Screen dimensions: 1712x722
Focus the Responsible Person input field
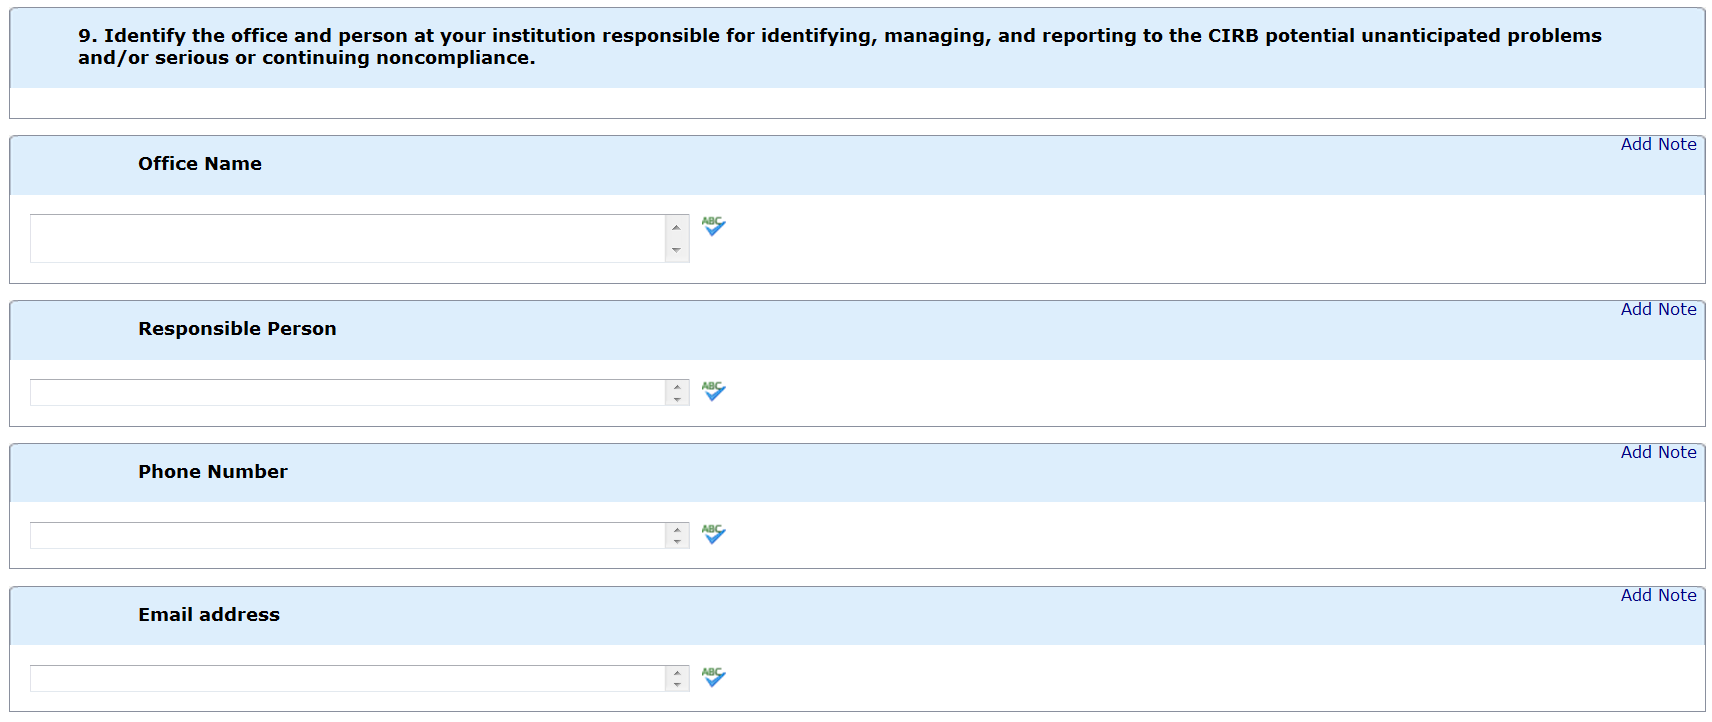coord(347,392)
